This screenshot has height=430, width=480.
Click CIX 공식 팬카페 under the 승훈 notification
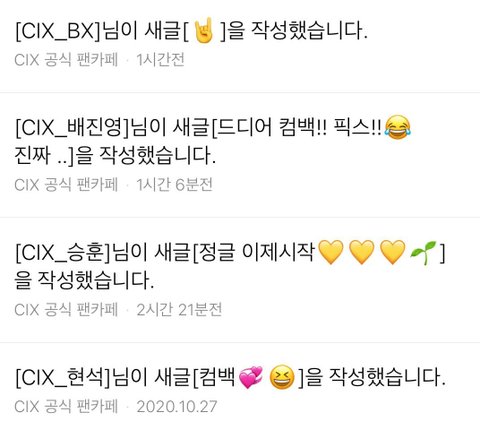pos(66,310)
